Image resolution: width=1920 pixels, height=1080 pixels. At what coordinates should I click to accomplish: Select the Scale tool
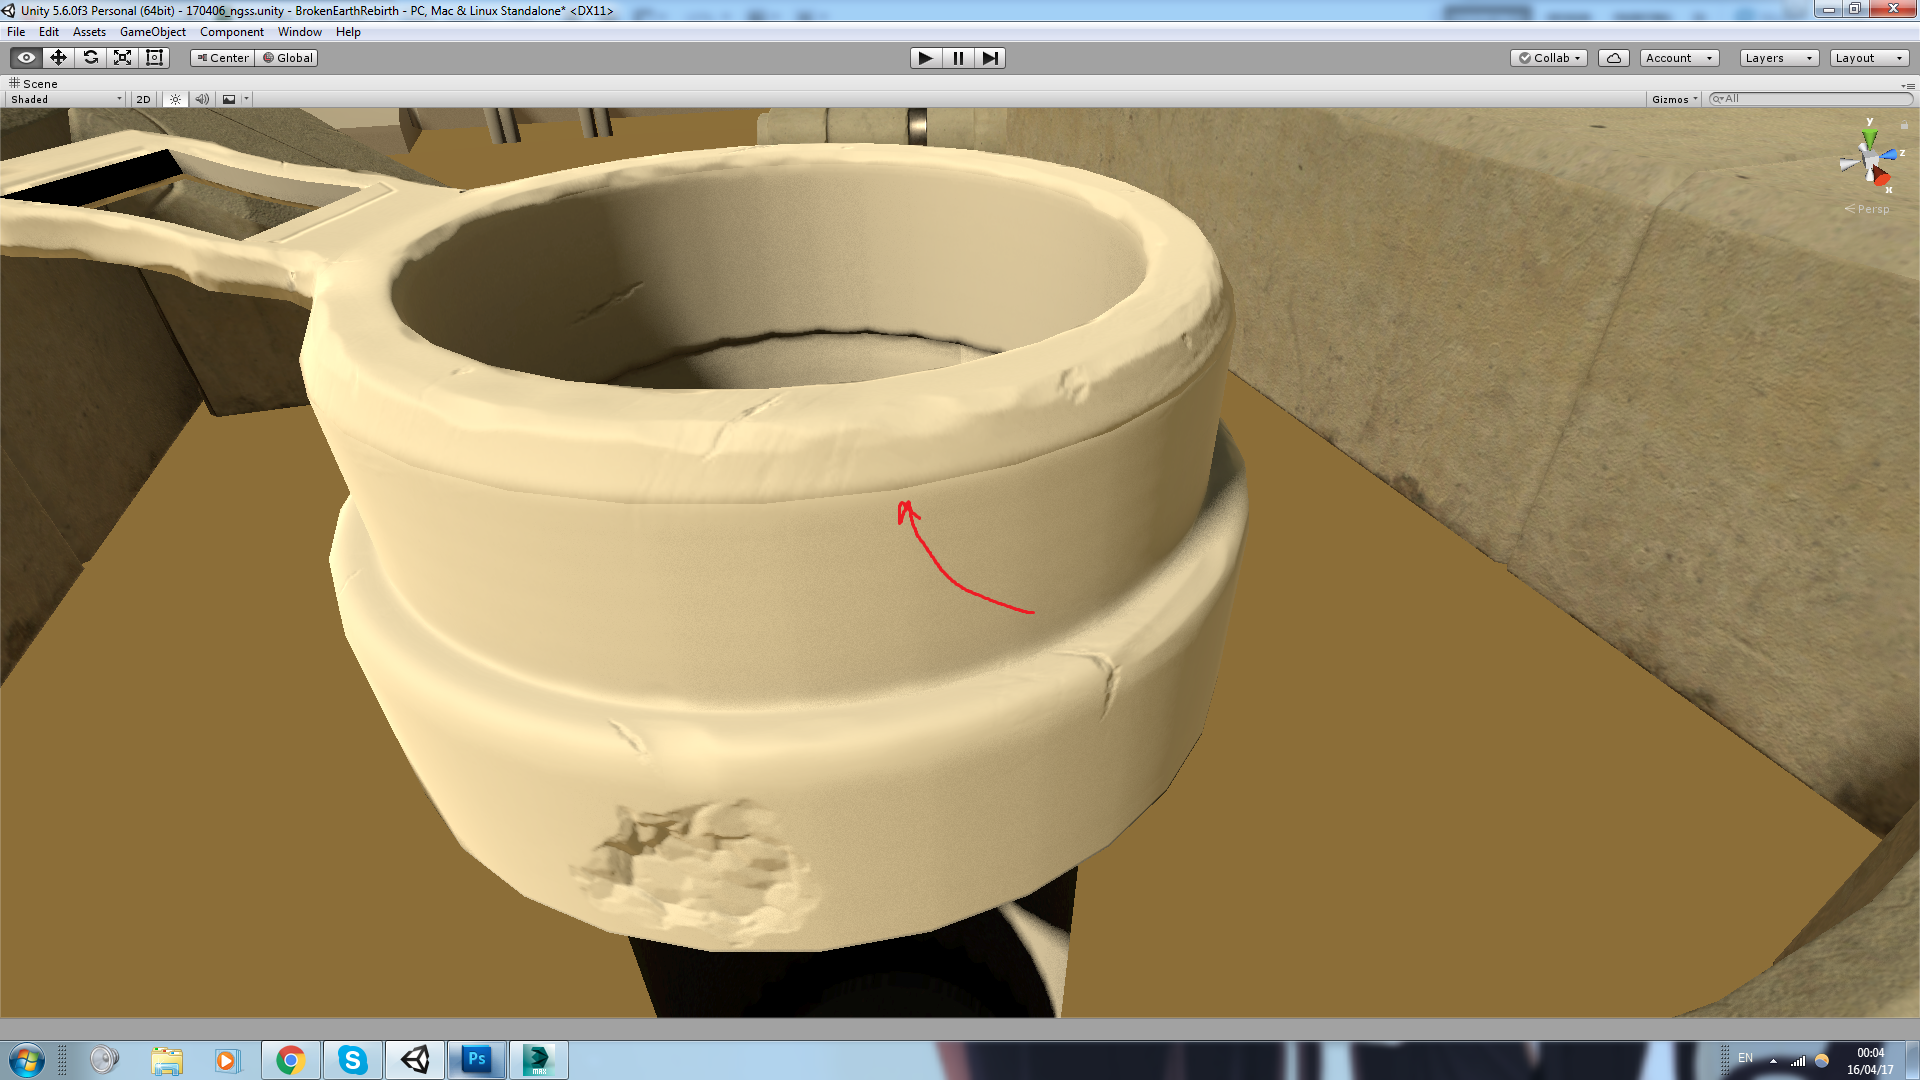click(x=122, y=57)
